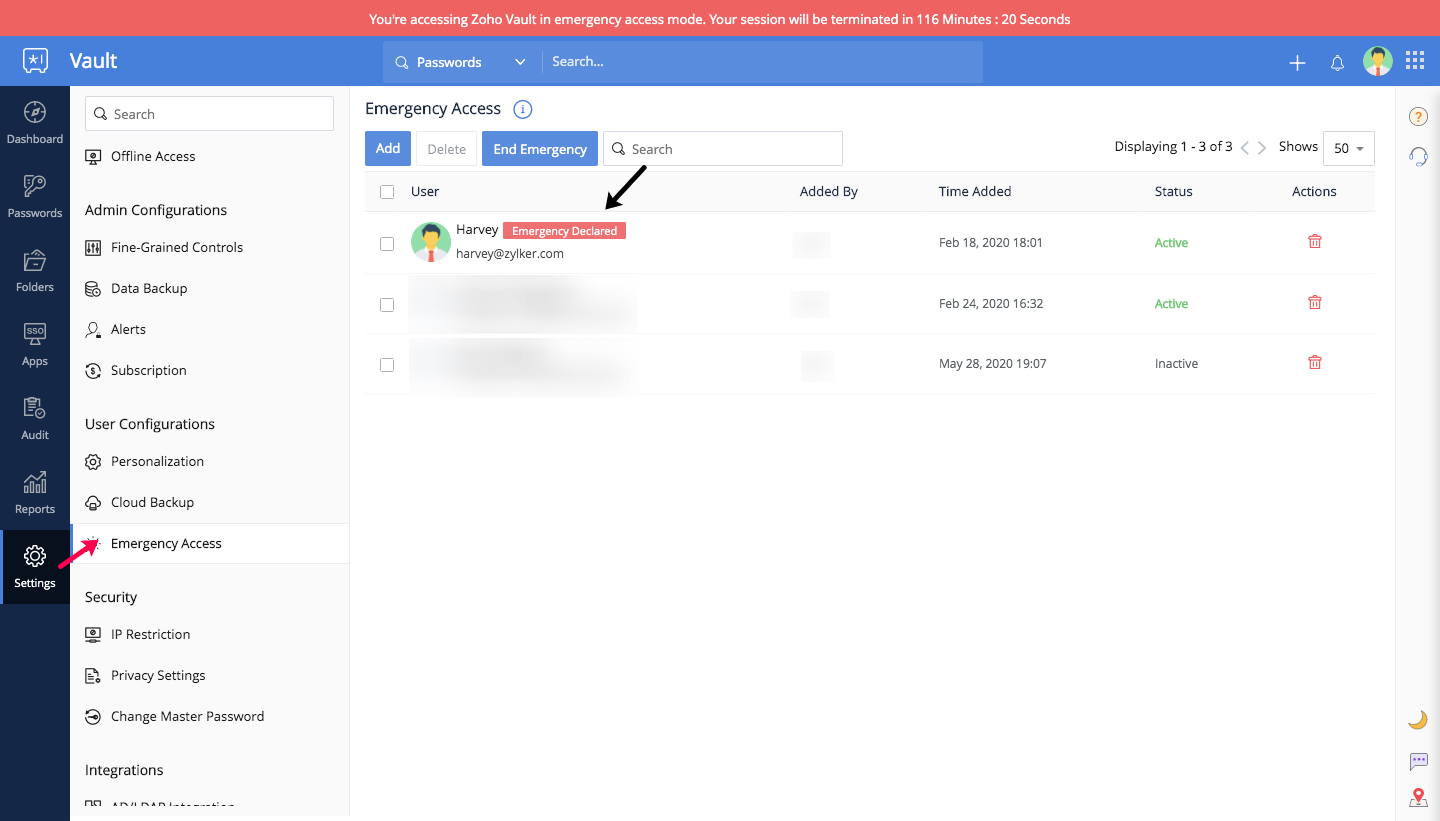Open the Dashboard section
This screenshot has height=821, width=1440.
click(x=35, y=123)
